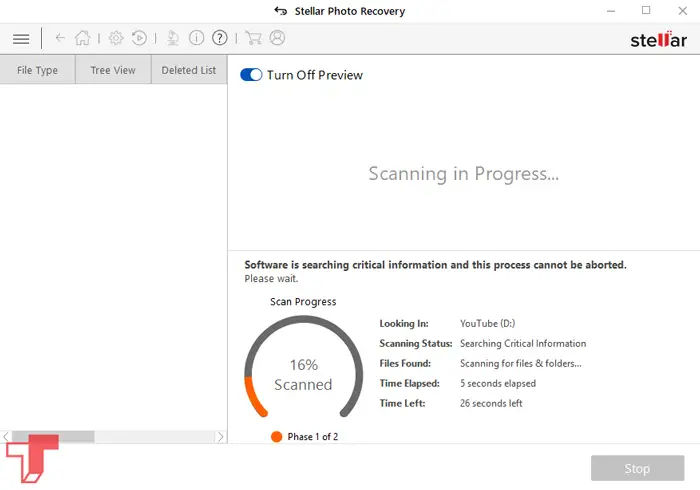This screenshot has height=490, width=700.
Task: Click the left scrollbar arrow
Action: coord(6,436)
